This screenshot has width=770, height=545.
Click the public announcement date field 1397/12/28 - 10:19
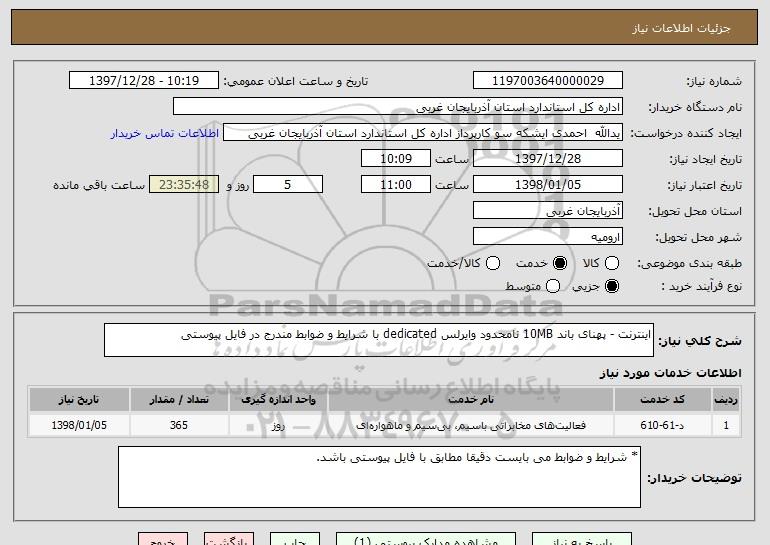[x=144, y=81]
